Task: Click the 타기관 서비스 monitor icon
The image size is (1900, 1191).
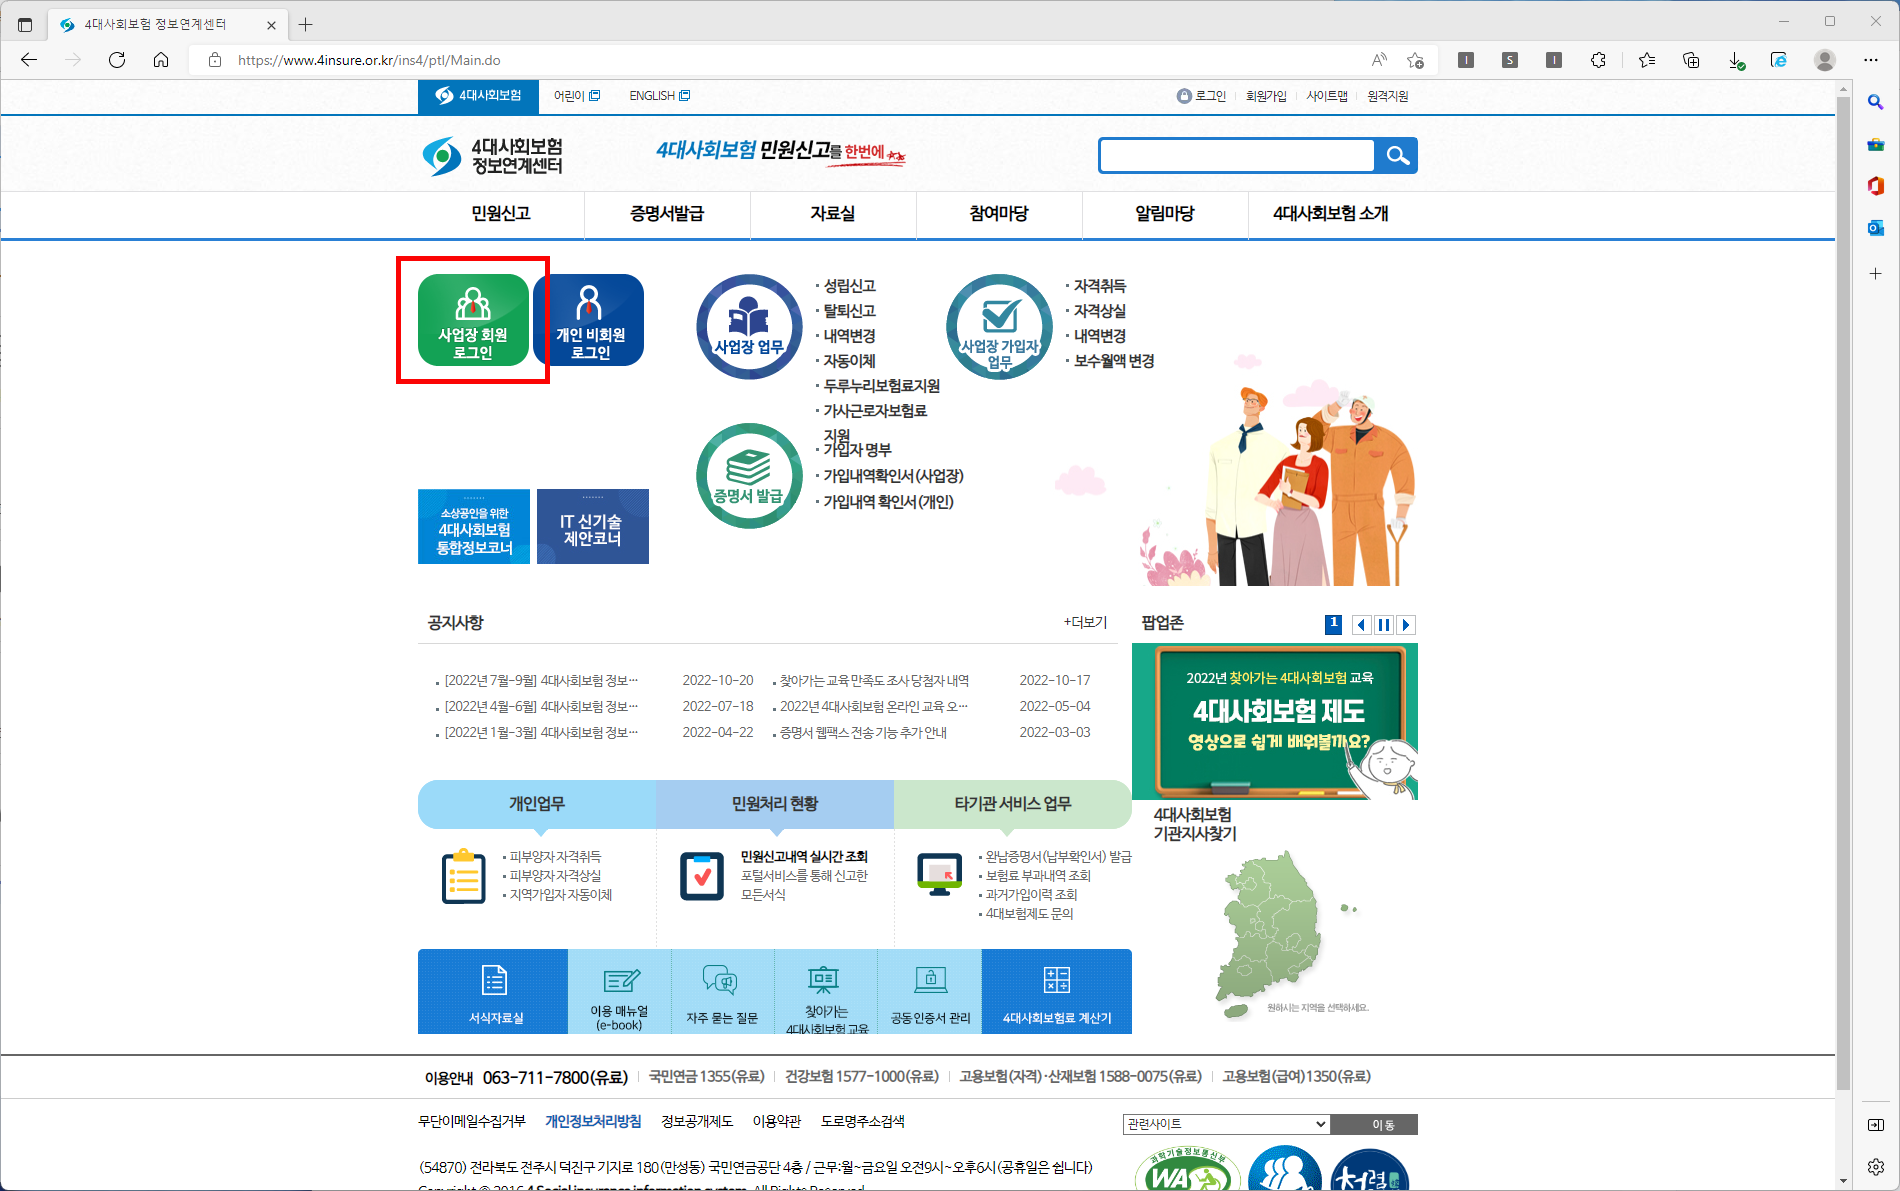Action: click(939, 875)
